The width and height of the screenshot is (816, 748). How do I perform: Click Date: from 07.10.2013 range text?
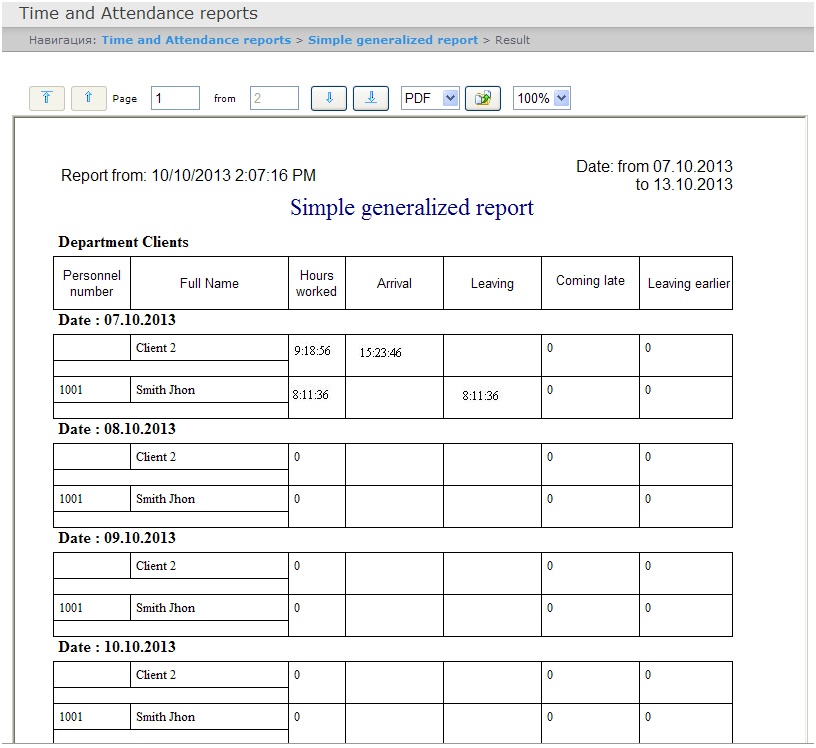[x=654, y=175]
